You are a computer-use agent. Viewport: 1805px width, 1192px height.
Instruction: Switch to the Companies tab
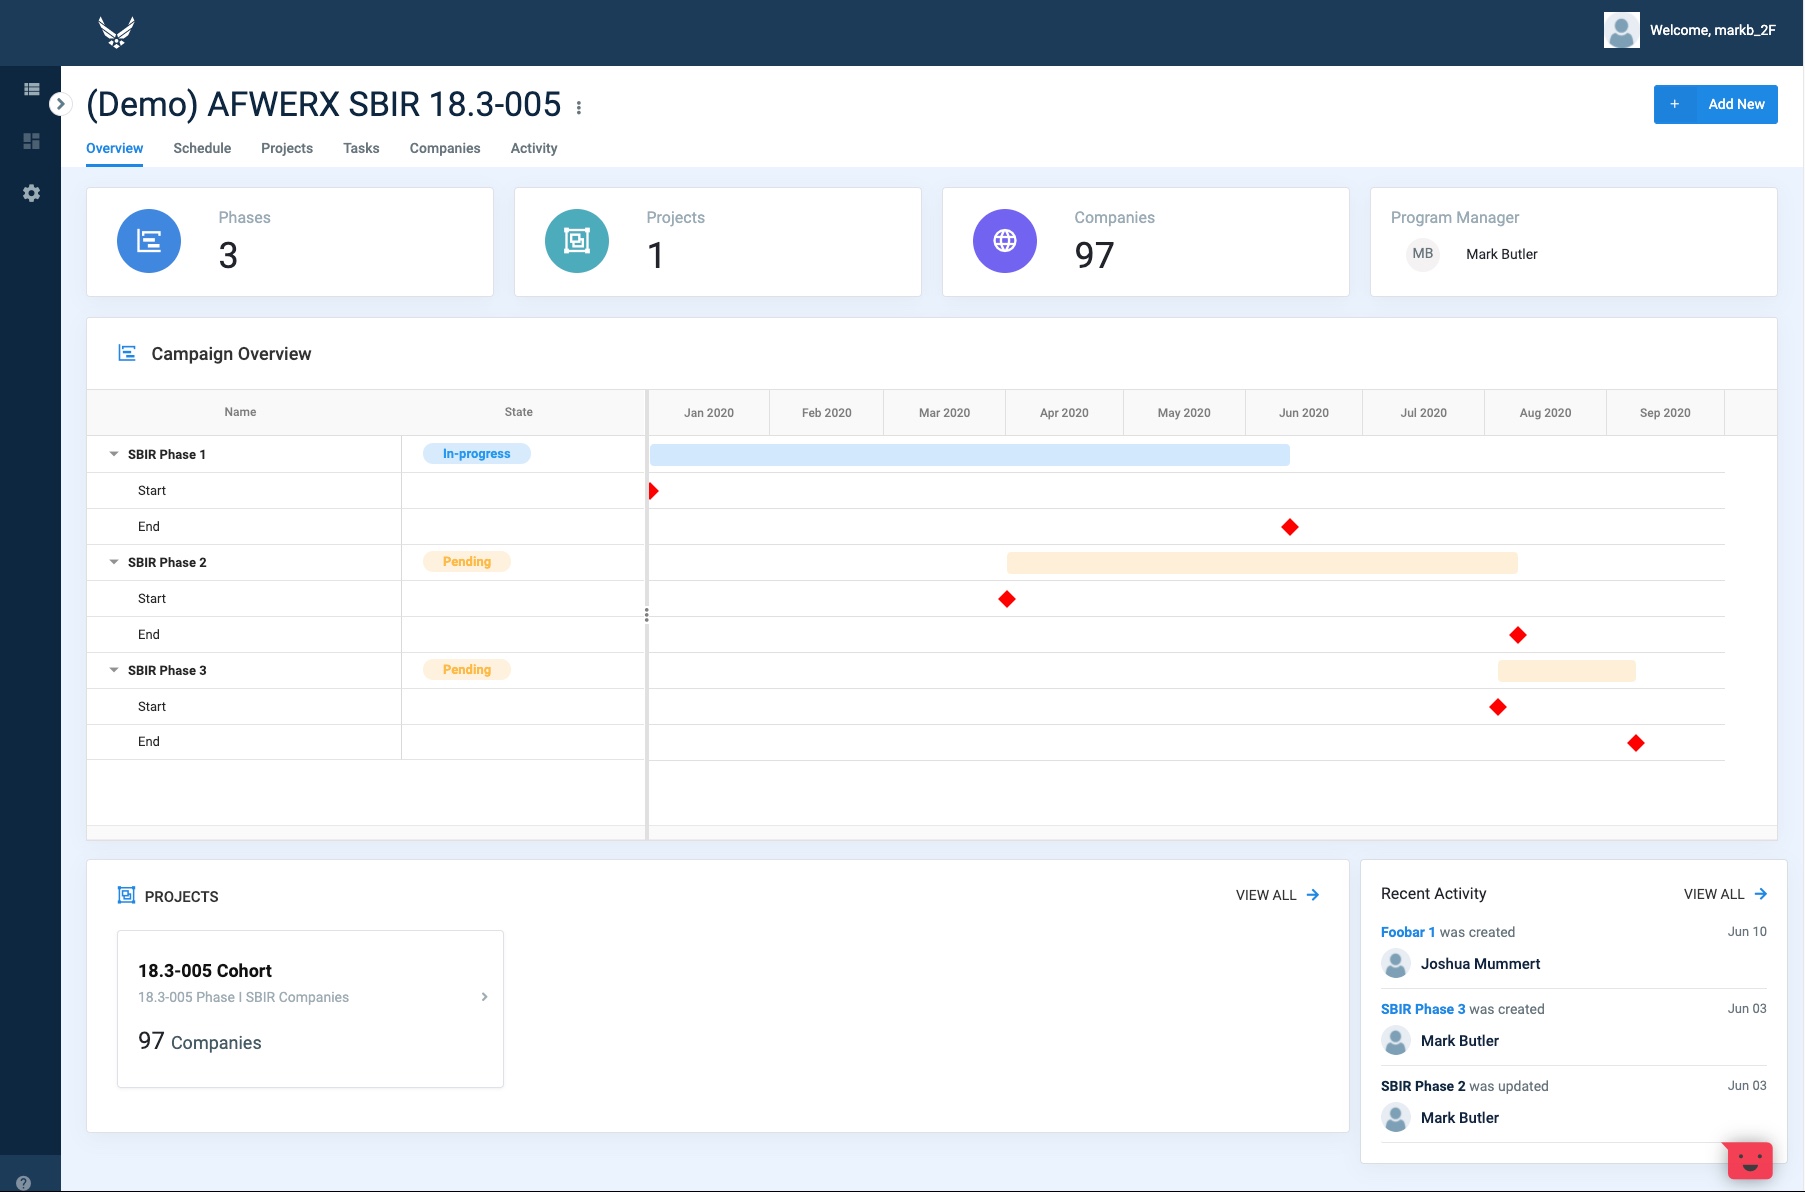pos(445,148)
